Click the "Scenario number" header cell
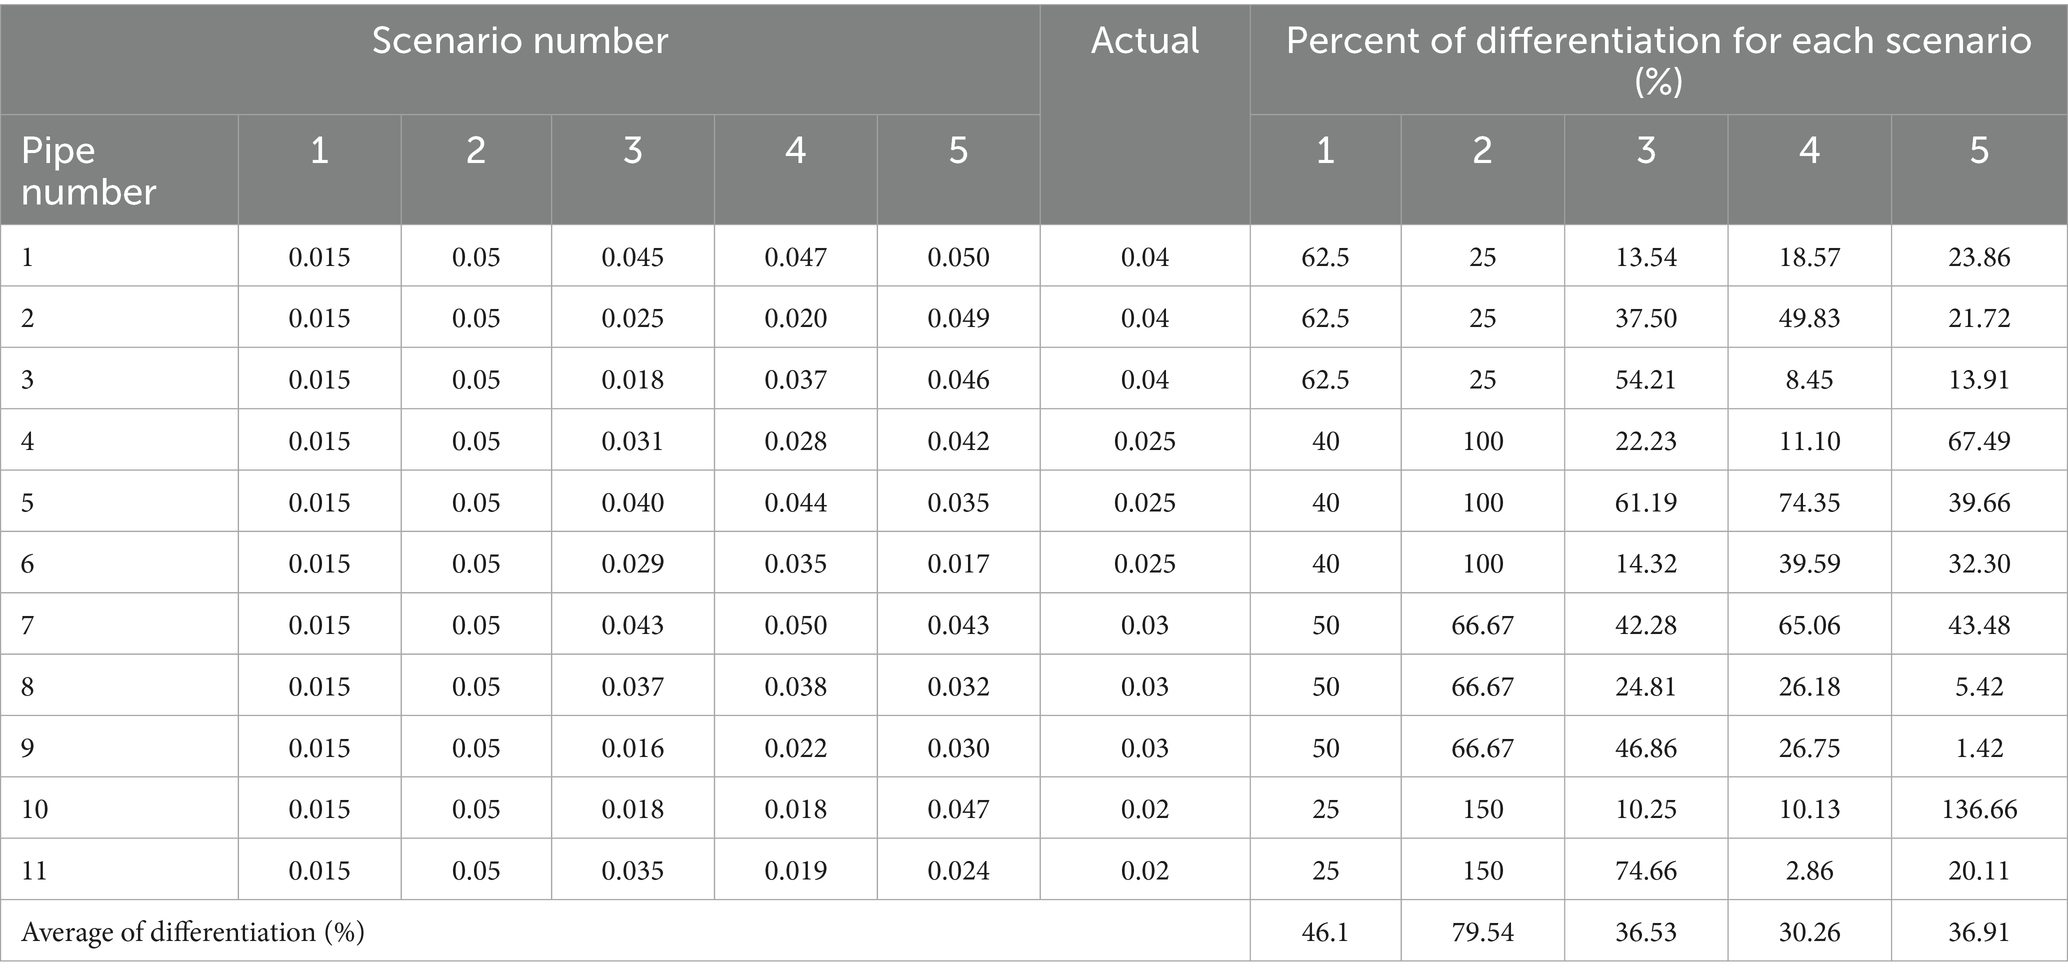 [519, 41]
